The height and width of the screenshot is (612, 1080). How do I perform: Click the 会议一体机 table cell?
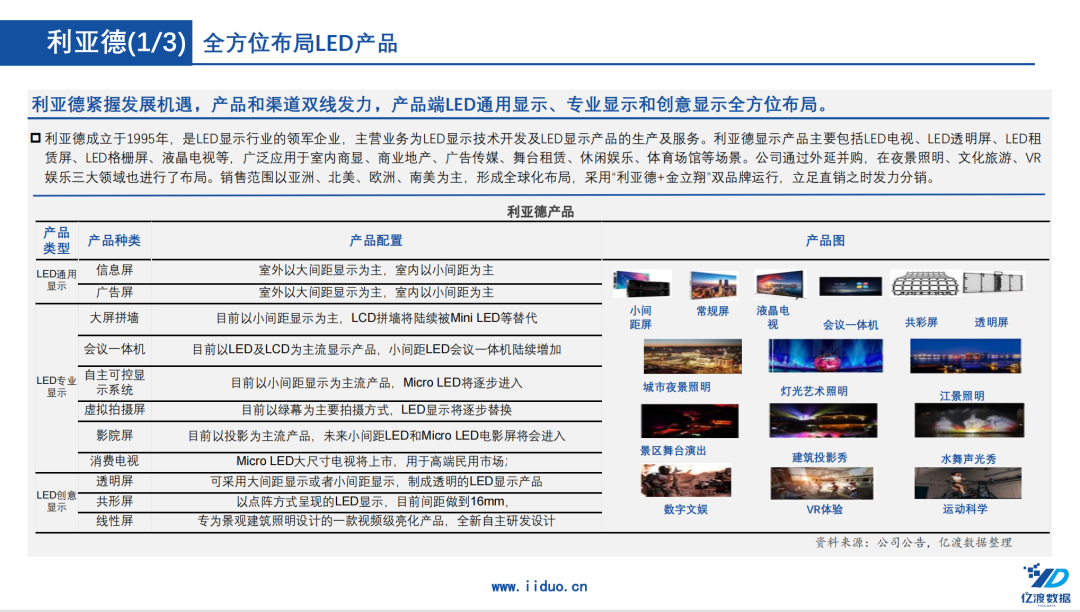pos(114,349)
